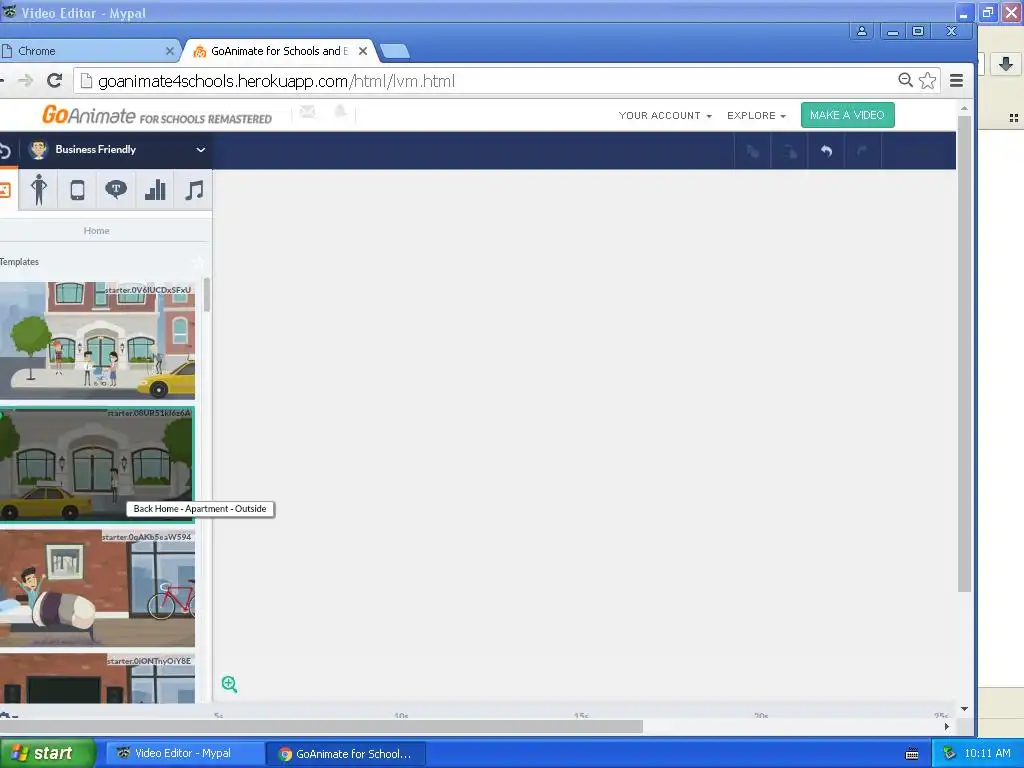Image resolution: width=1024 pixels, height=768 pixels.
Task: Click the MAKE A VIDEO button
Action: (847, 115)
